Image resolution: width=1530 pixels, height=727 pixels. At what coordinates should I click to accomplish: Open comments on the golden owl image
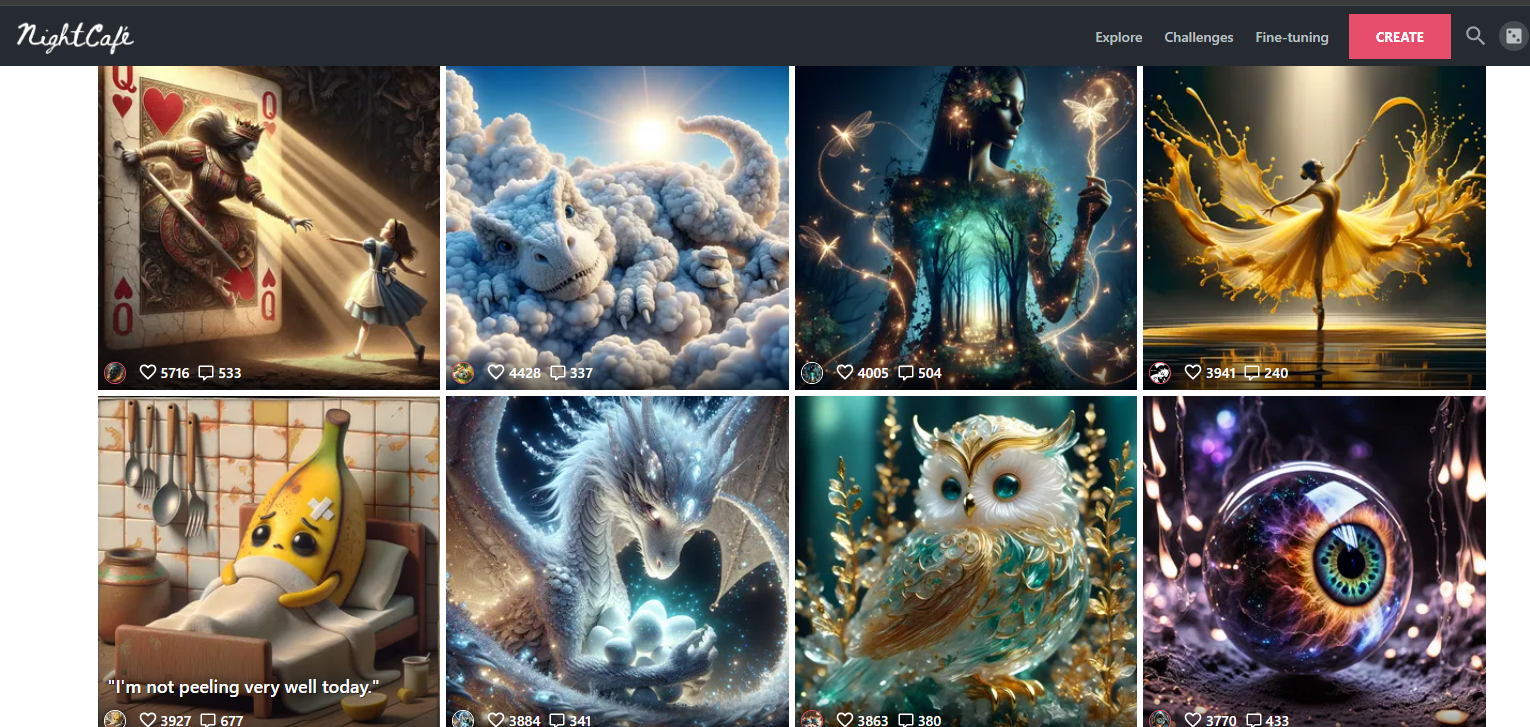[x=906, y=719]
